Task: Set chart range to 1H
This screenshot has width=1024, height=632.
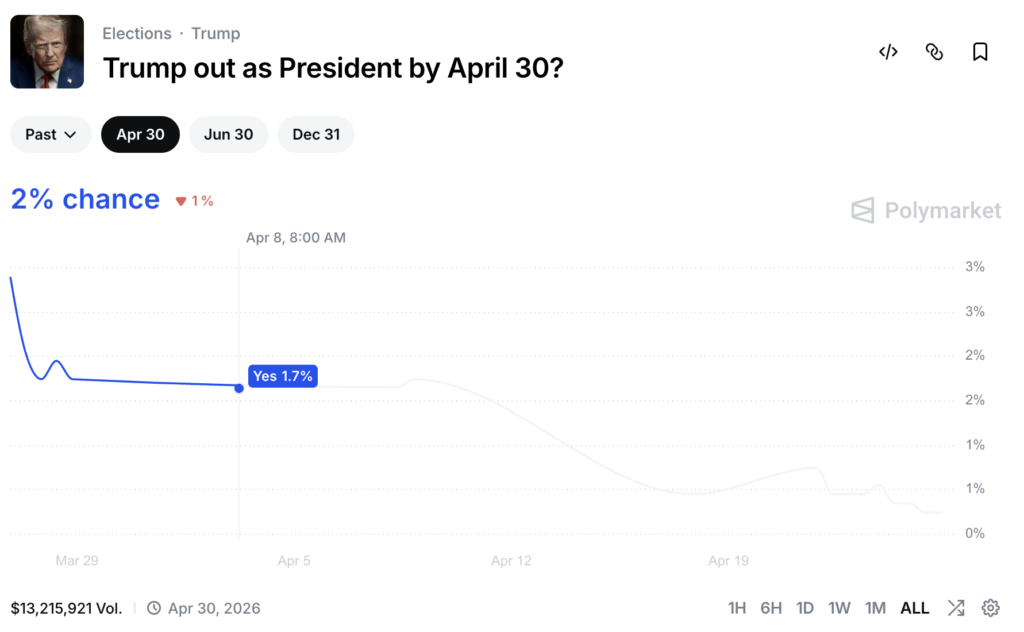Action: point(737,608)
